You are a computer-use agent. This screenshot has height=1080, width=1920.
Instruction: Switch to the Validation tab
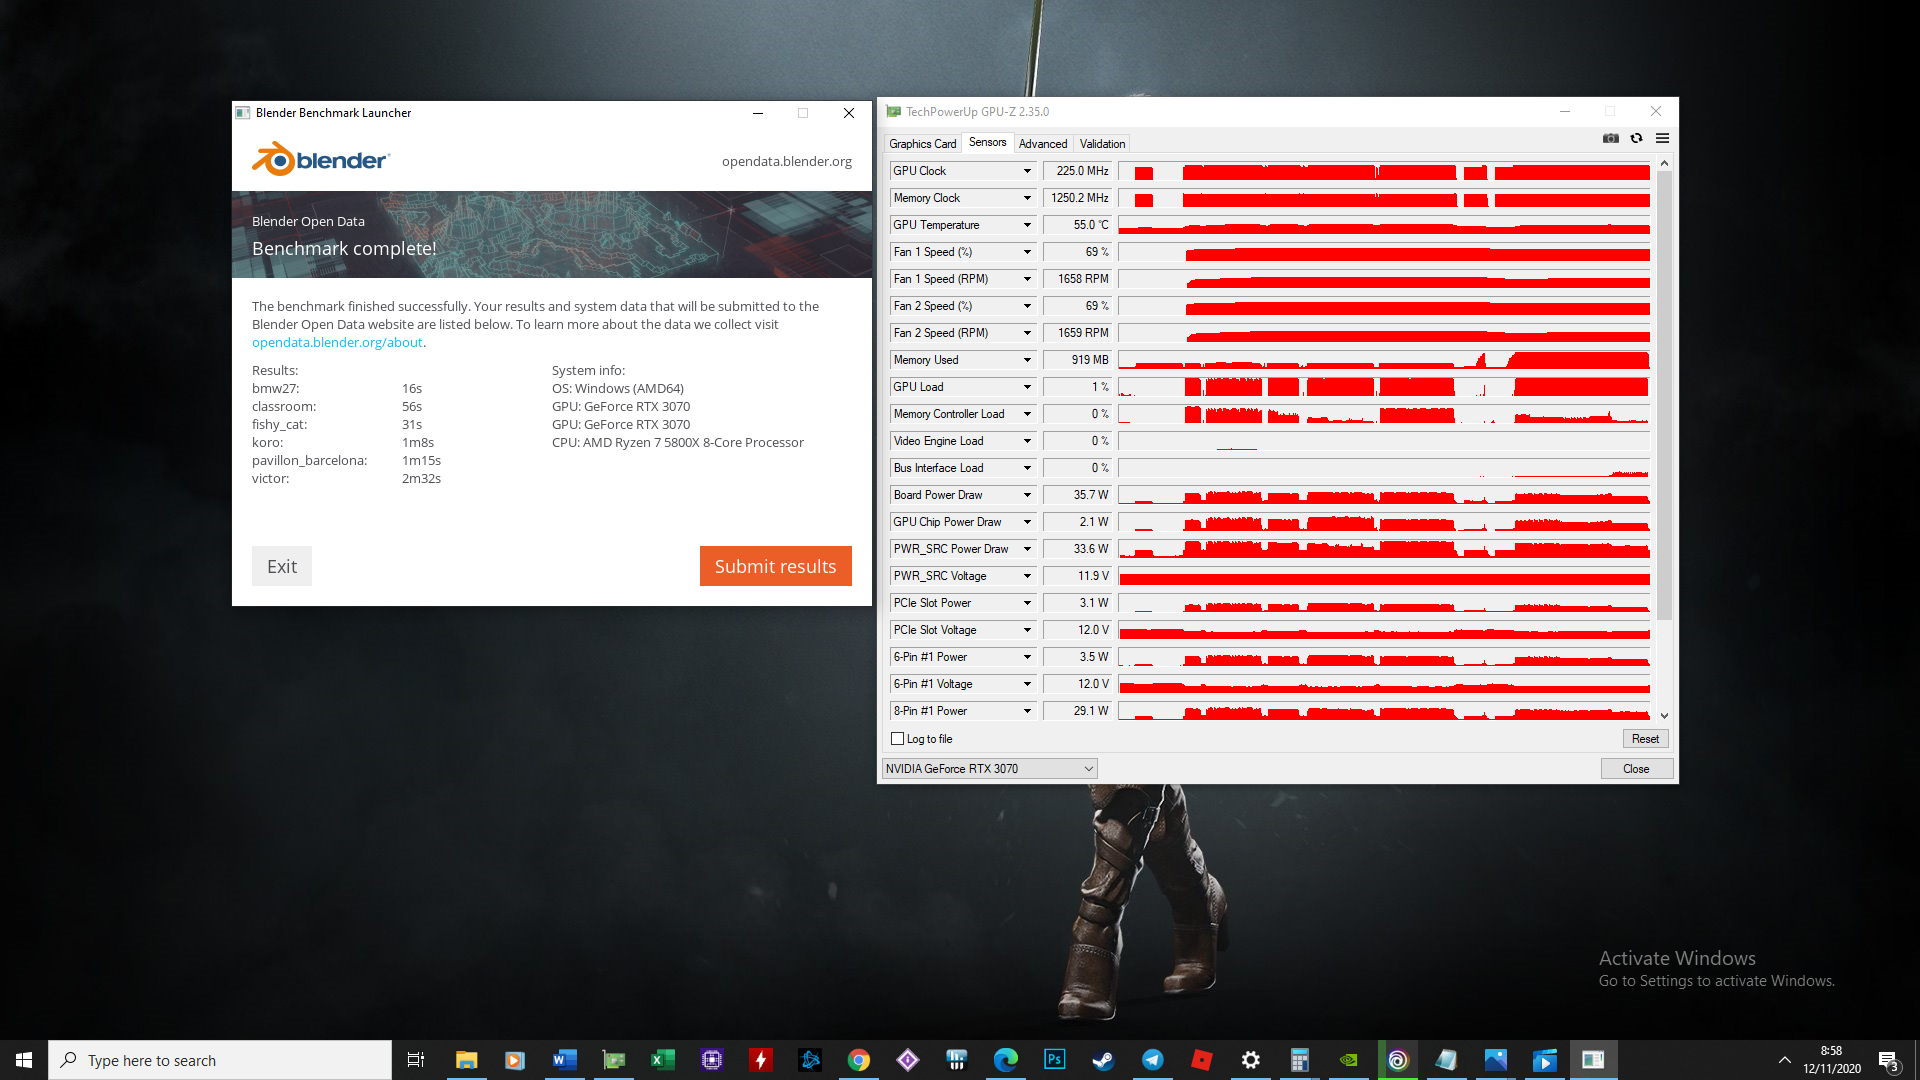click(x=1102, y=144)
